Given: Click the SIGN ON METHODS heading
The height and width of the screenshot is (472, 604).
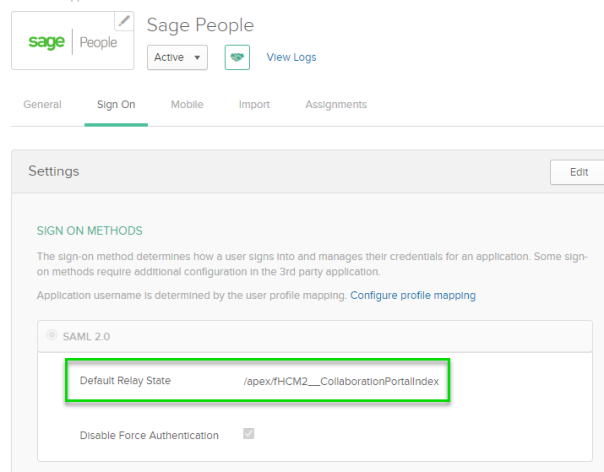Looking at the screenshot, I should pos(89,231).
